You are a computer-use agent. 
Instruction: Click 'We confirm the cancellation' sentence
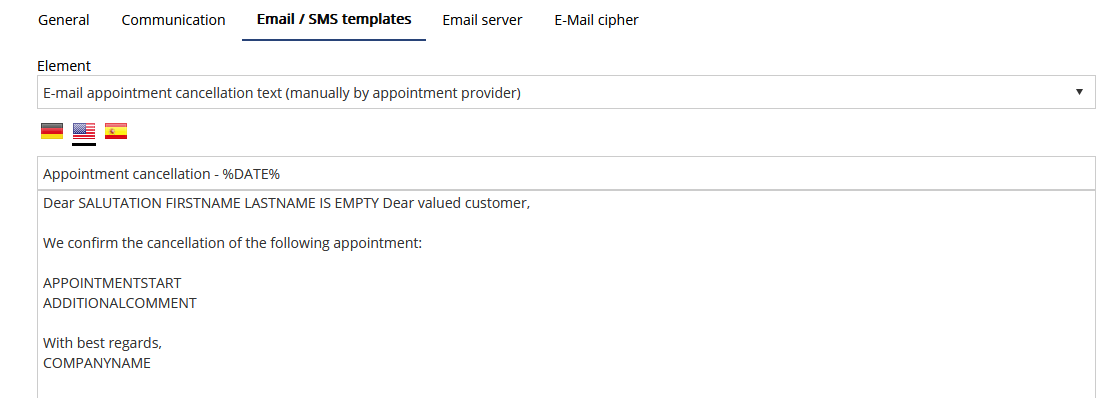[232, 243]
